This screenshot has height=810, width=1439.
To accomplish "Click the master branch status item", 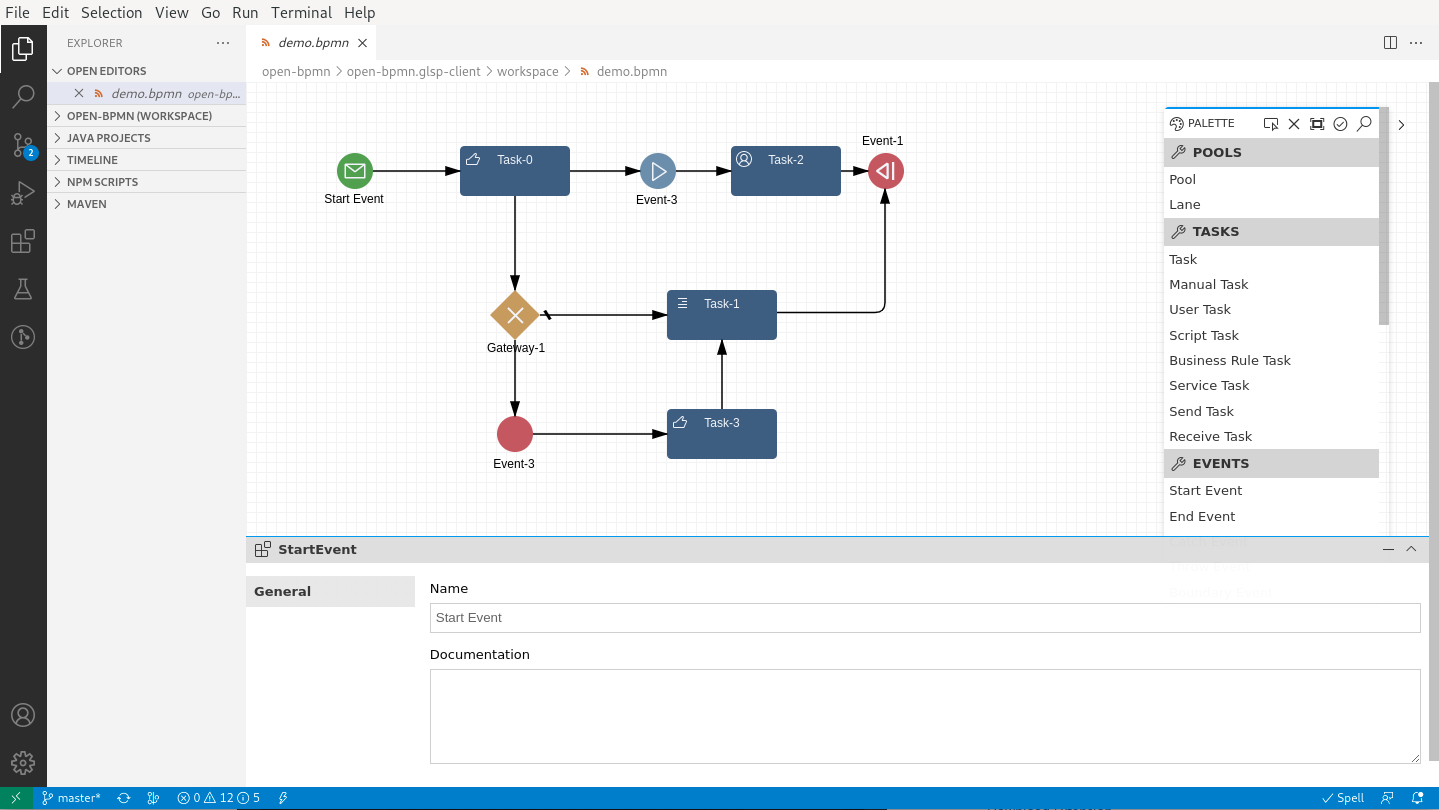I will tap(71, 798).
